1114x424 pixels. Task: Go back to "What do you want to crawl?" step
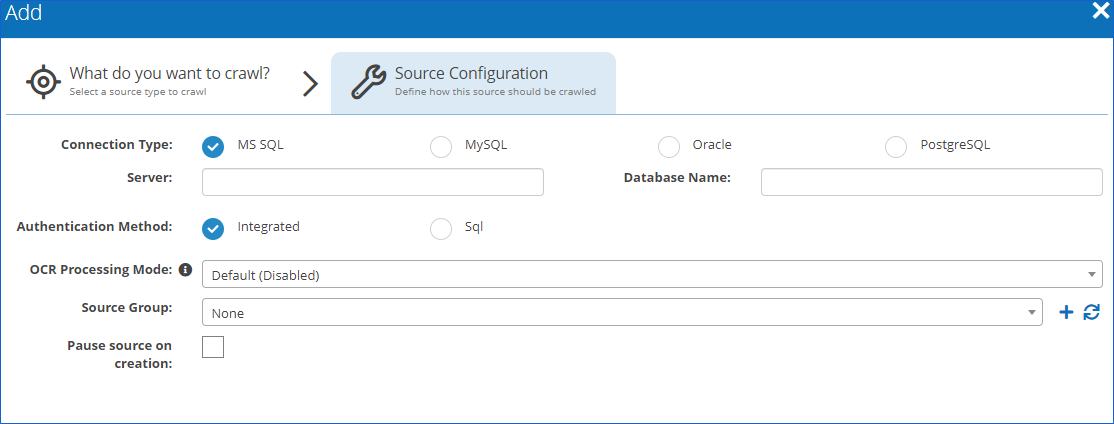pos(168,74)
